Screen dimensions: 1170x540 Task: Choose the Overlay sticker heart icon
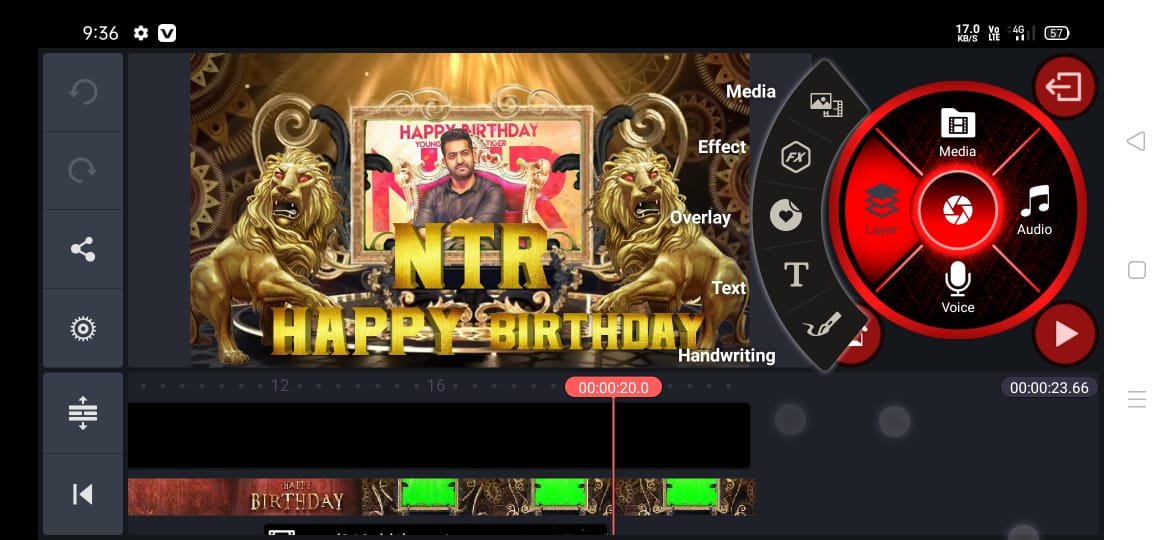pyautogui.click(x=786, y=216)
